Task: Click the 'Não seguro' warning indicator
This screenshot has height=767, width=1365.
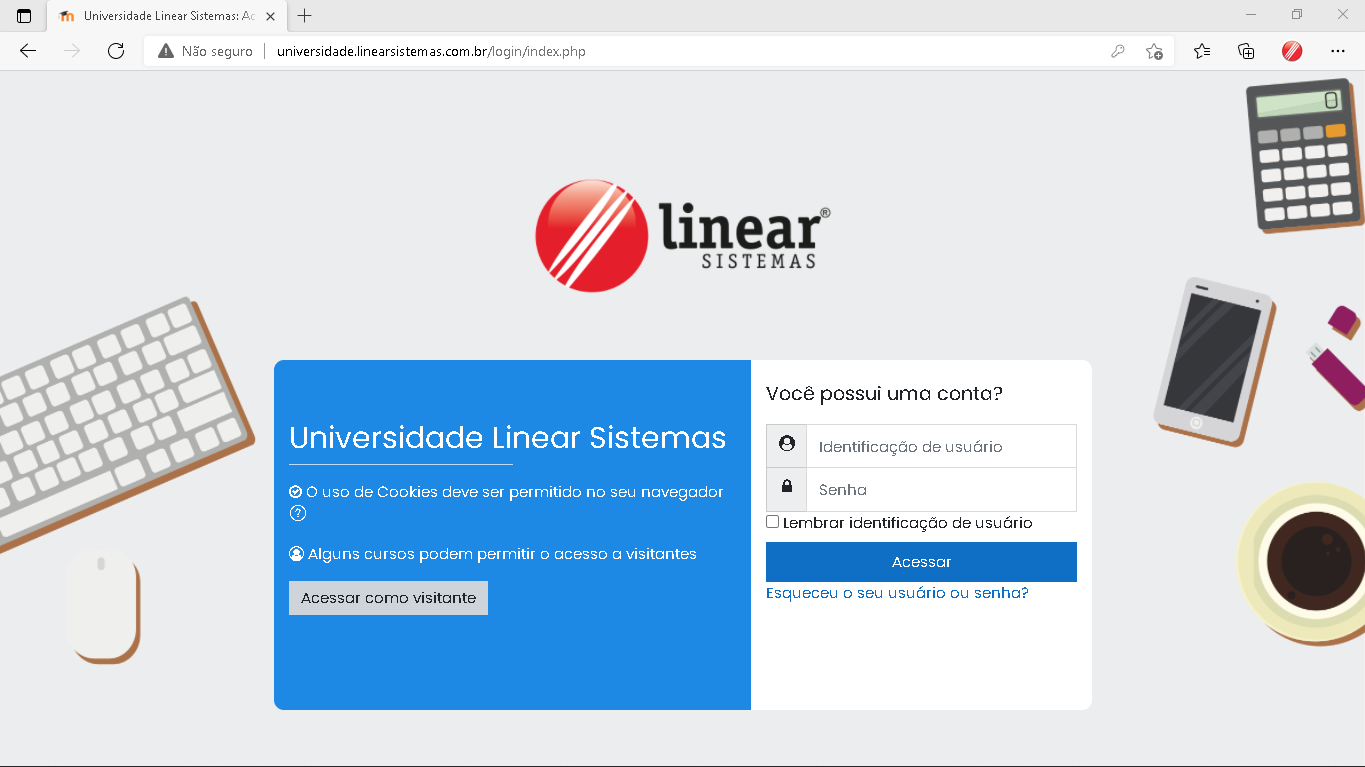Action: [205, 51]
